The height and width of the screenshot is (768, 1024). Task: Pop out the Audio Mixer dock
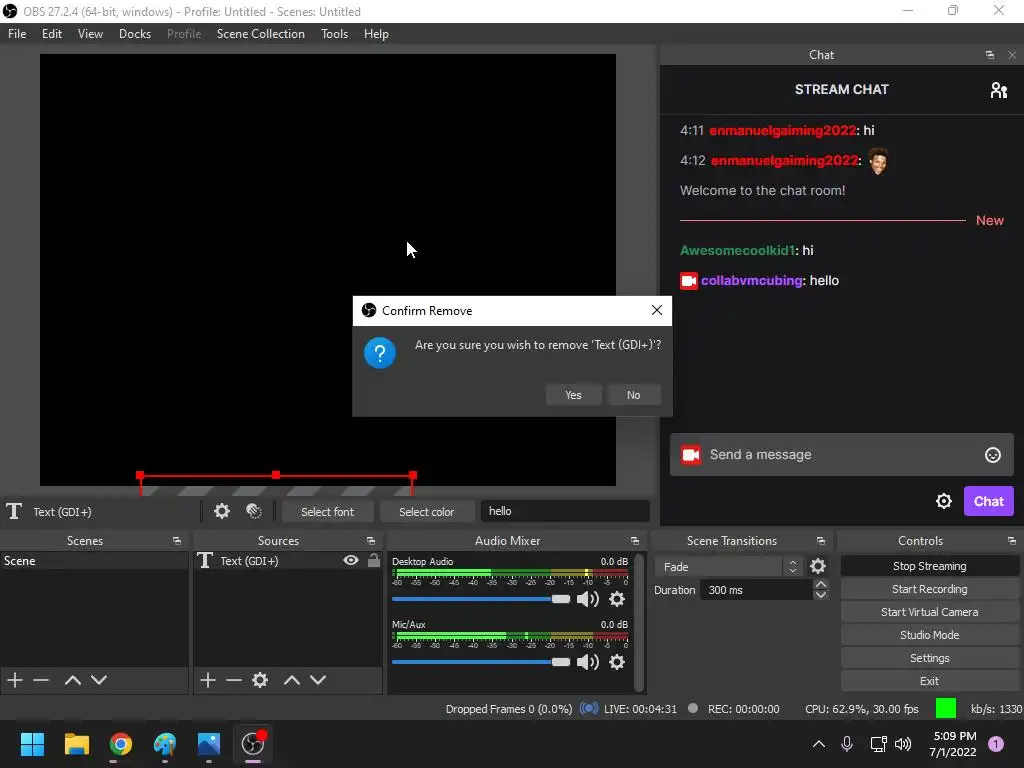tap(635, 541)
